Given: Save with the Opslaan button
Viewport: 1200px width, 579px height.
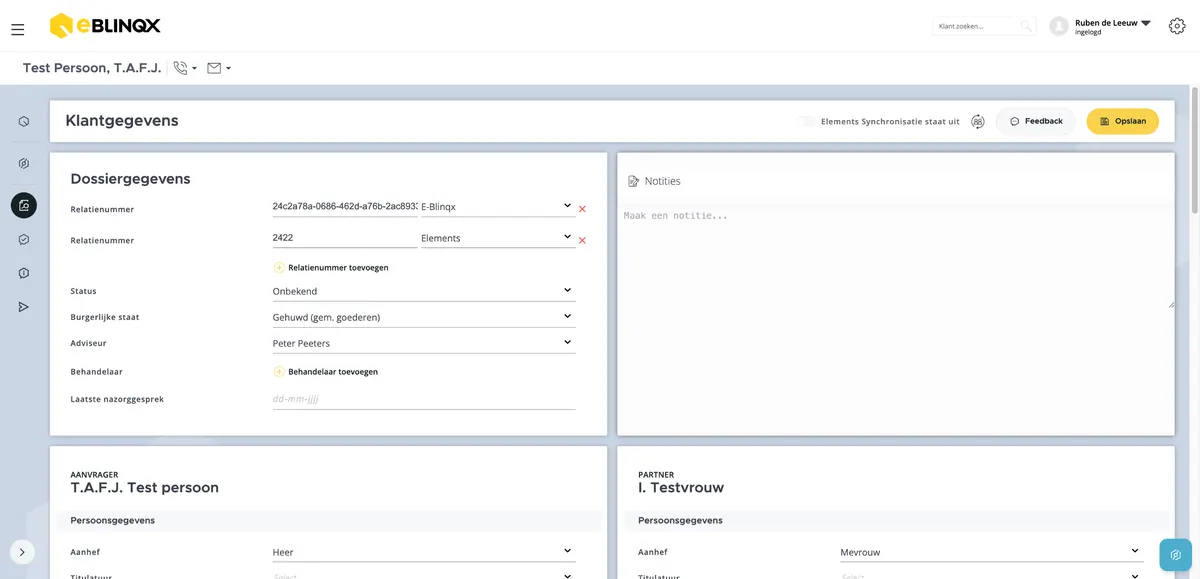Looking at the screenshot, I should tap(1123, 121).
